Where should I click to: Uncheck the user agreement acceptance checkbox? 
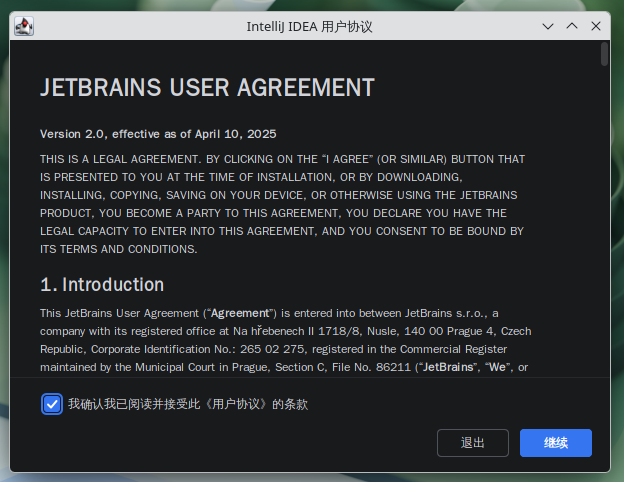tap(52, 404)
